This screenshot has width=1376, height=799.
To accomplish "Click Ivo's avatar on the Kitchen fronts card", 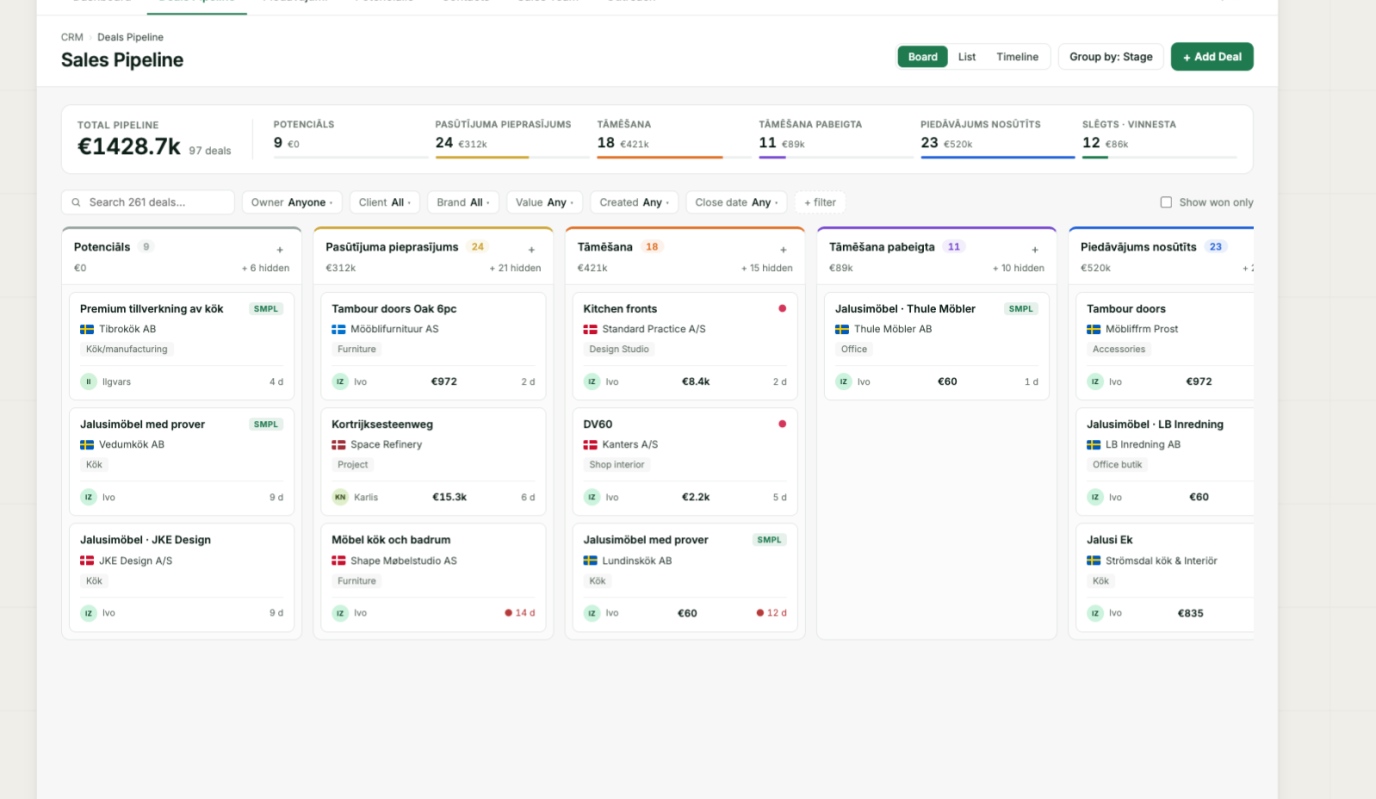I will [592, 382].
